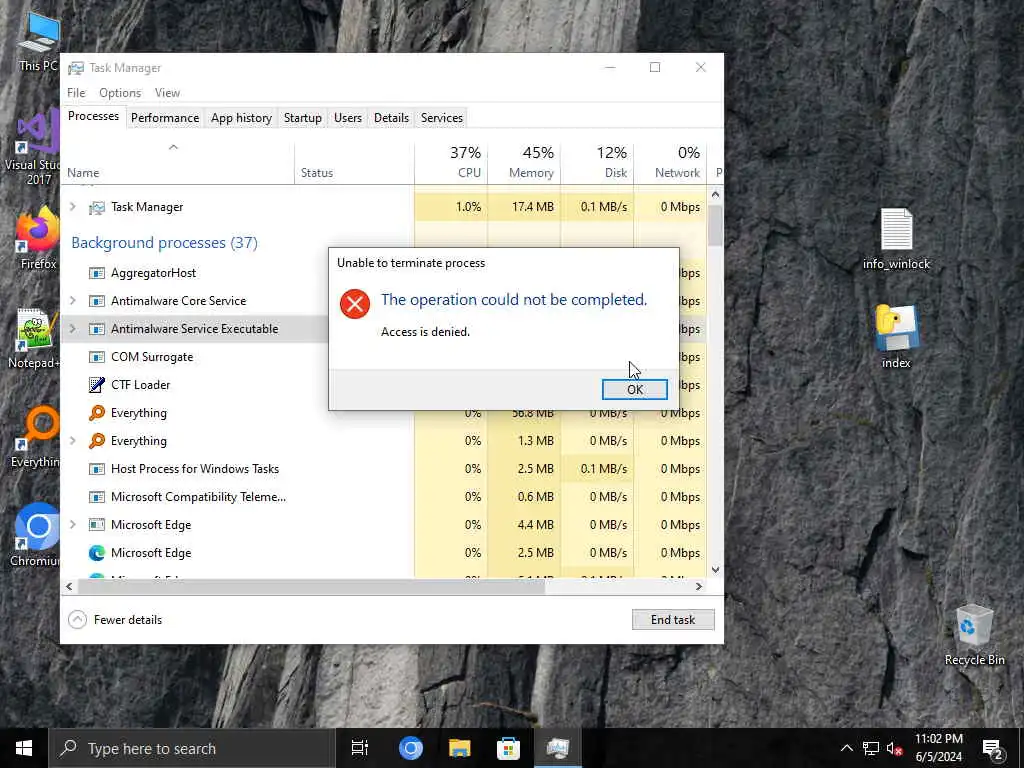Sort by the Memory column header
The width and height of the screenshot is (1024, 768).
(x=524, y=162)
